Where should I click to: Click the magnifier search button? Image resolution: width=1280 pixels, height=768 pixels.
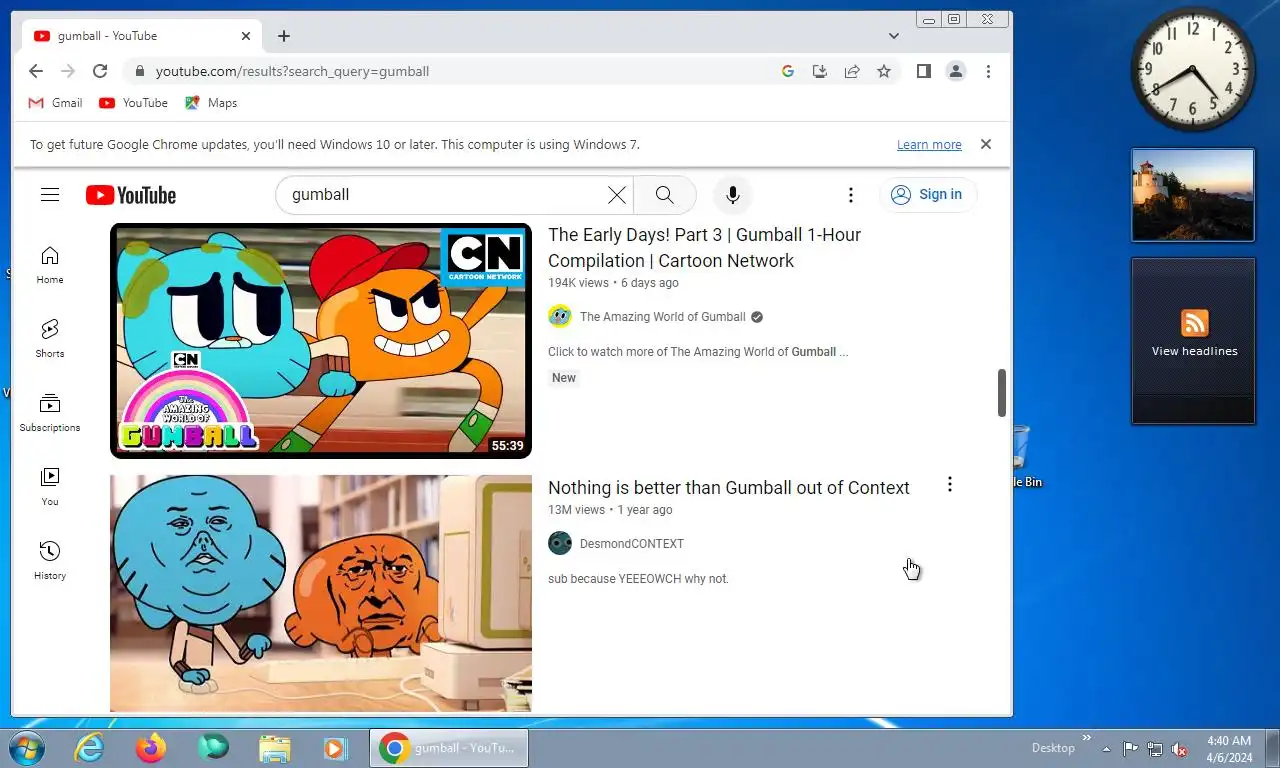point(665,195)
